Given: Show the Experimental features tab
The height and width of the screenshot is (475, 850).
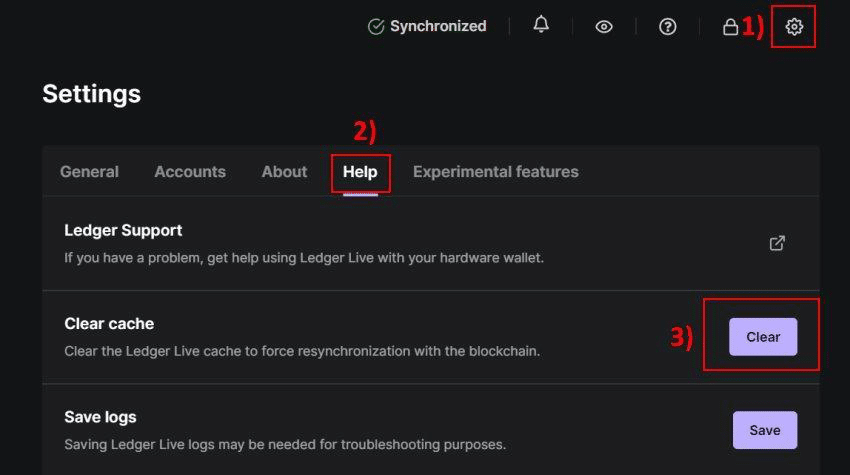Looking at the screenshot, I should [495, 172].
